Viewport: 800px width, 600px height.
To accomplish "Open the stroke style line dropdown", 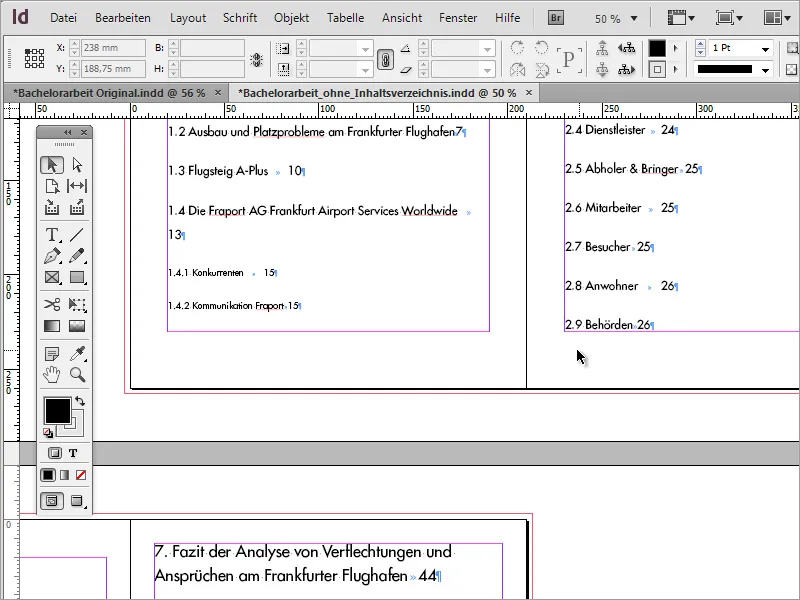I will point(765,70).
